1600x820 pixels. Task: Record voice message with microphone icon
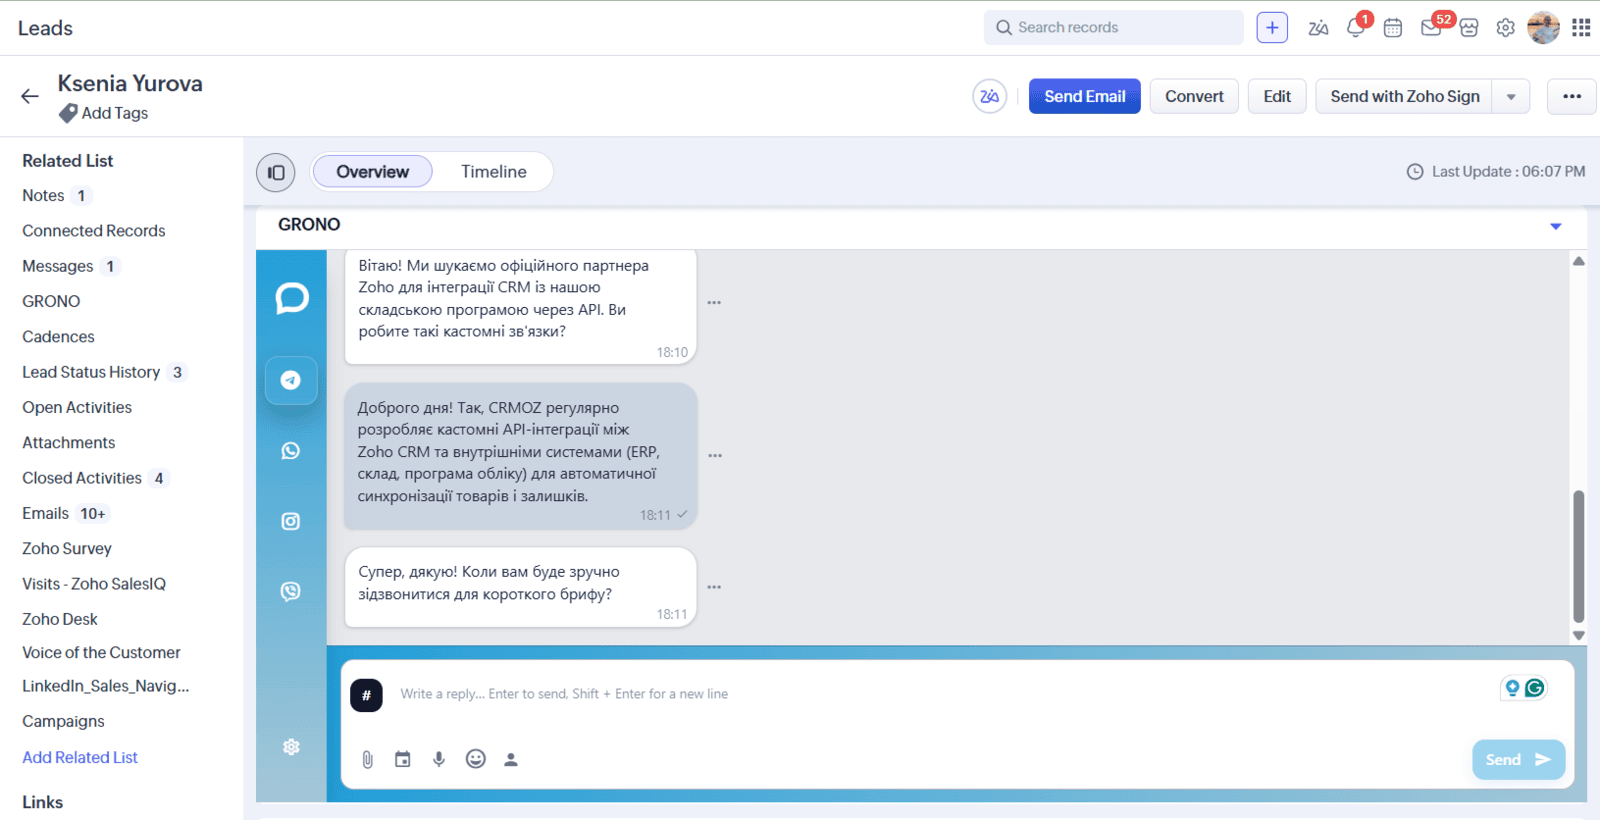tap(439, 759)
